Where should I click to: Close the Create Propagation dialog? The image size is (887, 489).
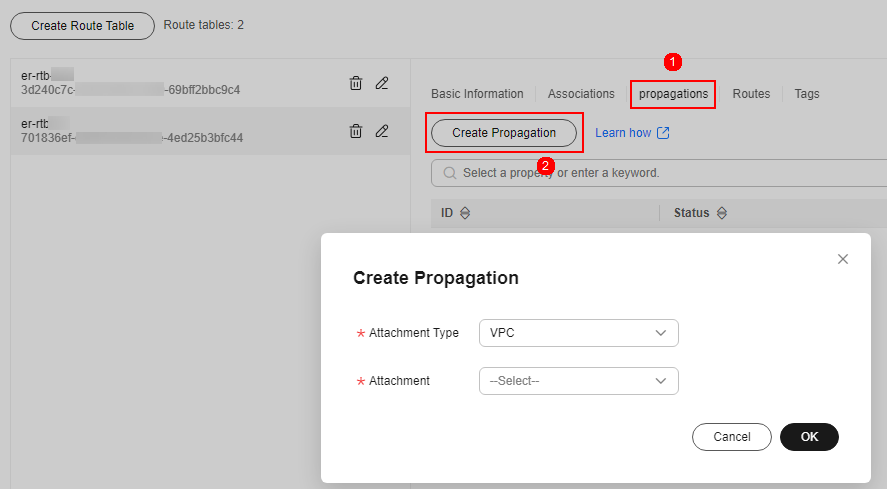(x=842, y=259)
